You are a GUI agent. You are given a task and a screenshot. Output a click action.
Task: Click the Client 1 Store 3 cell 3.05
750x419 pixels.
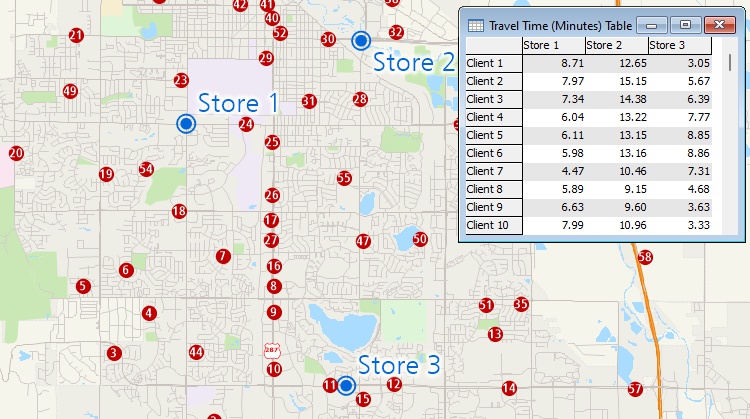(x=679, y=63)
